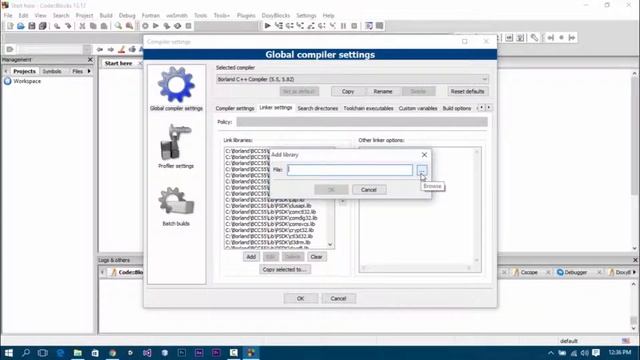Click the jump back arrow icon
This screenshot has width=640, height=360.
pyautogui.click(x=100, y=49)
